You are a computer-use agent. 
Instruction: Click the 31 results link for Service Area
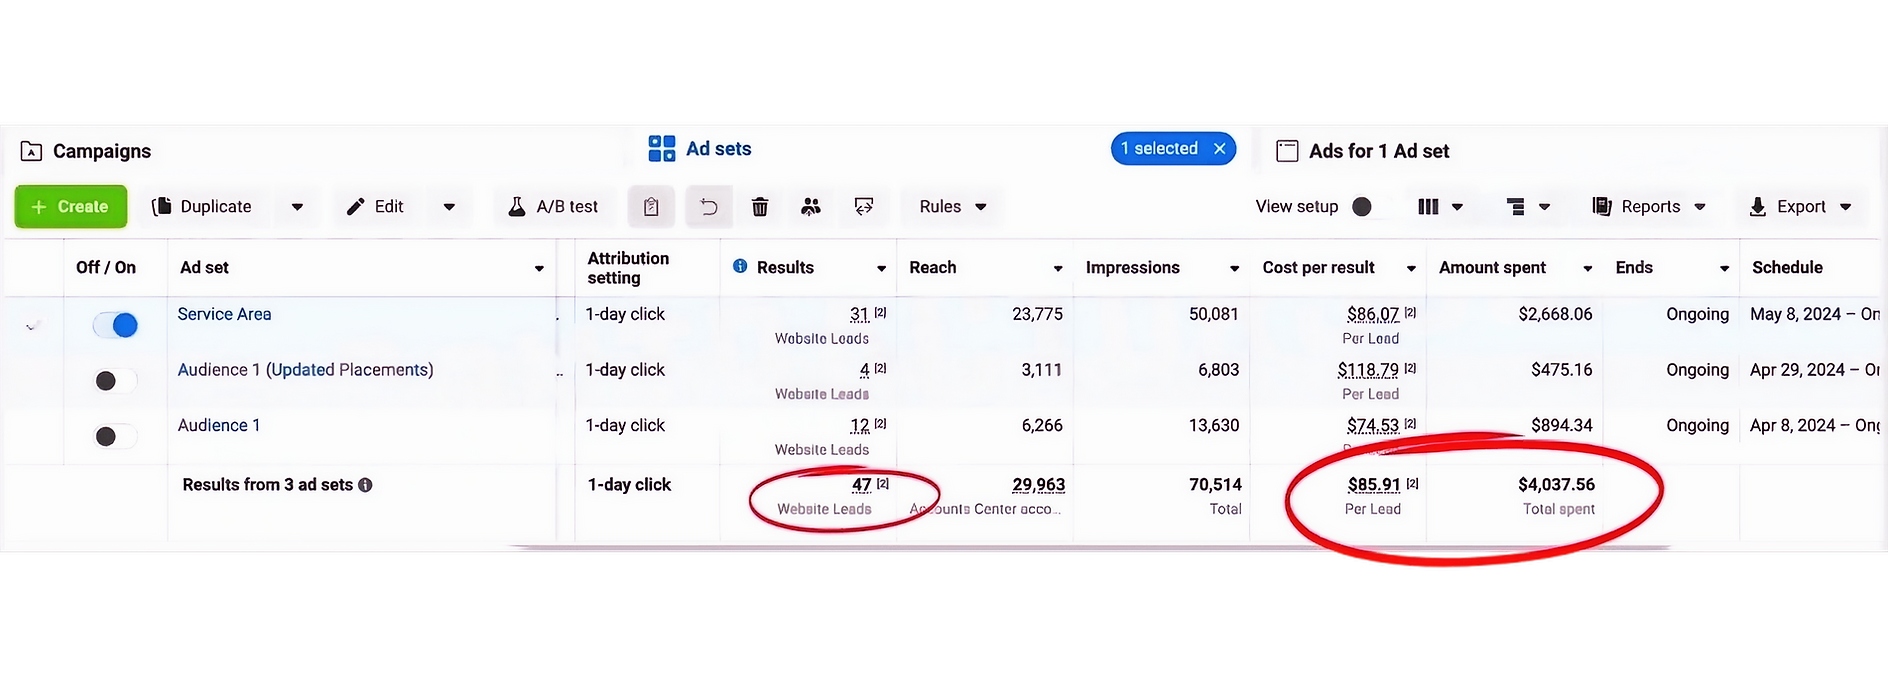click(x=859, y=314)
